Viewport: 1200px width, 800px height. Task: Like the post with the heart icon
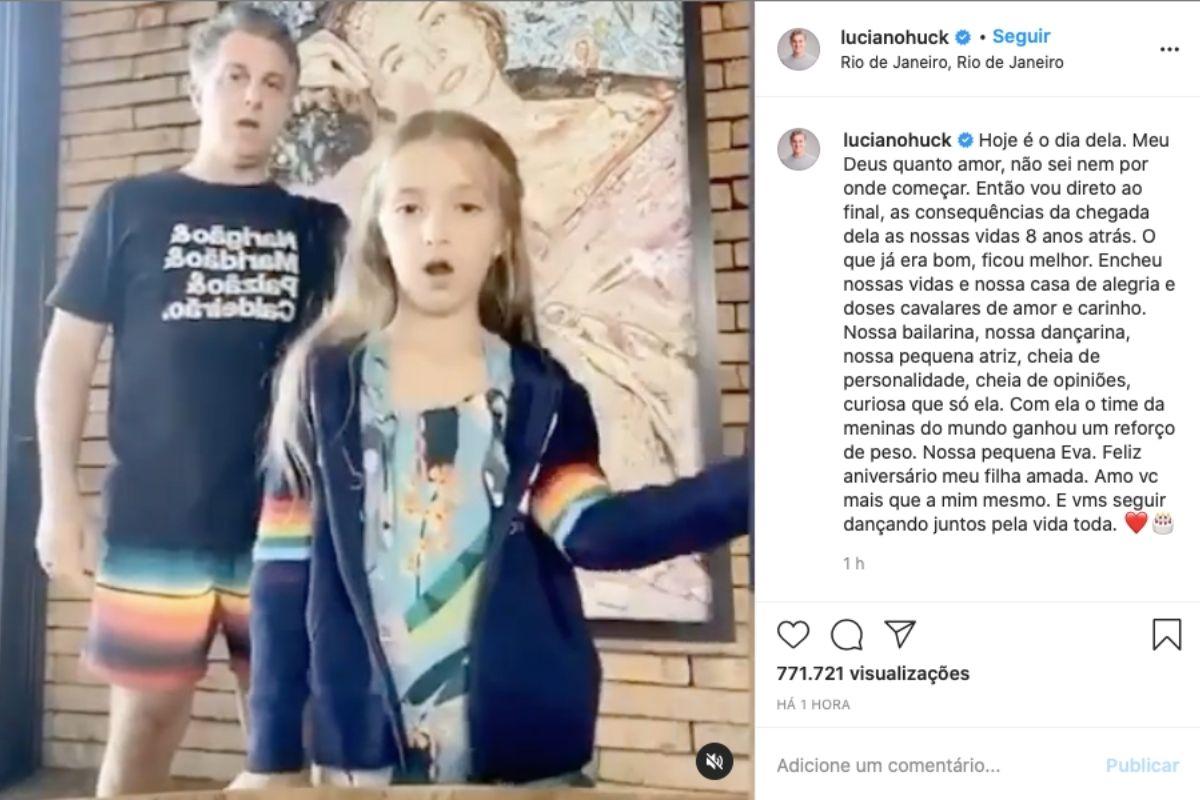(793, 634)
